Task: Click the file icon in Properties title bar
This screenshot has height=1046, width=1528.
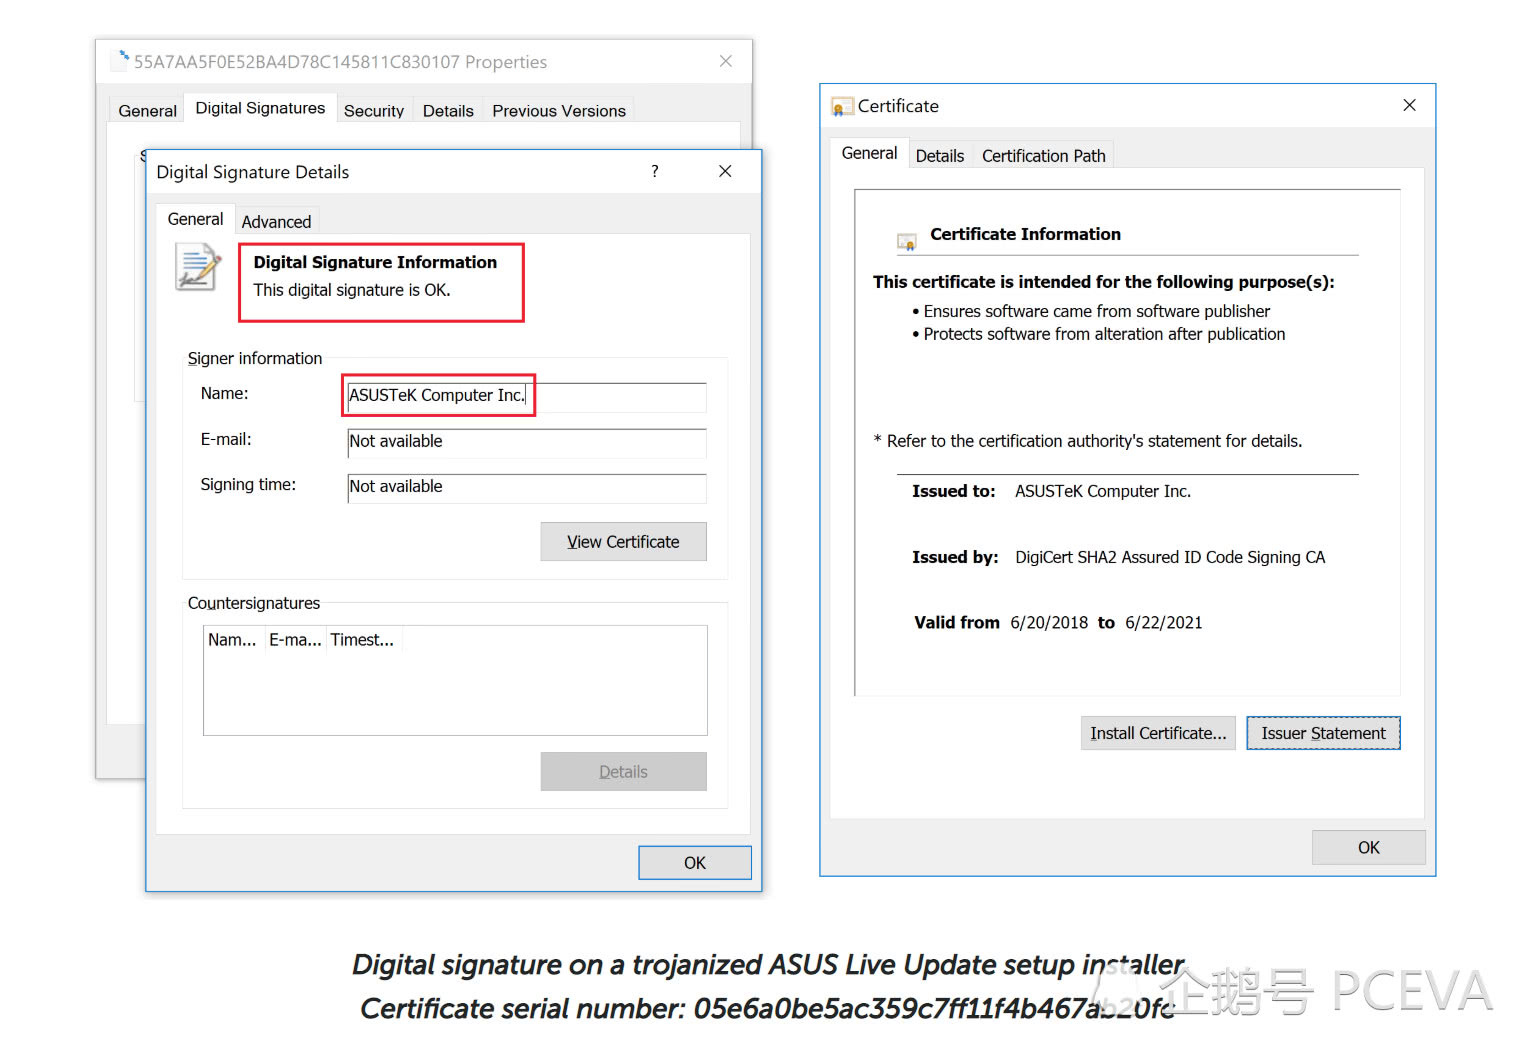Action: click(x=122, y=60)
